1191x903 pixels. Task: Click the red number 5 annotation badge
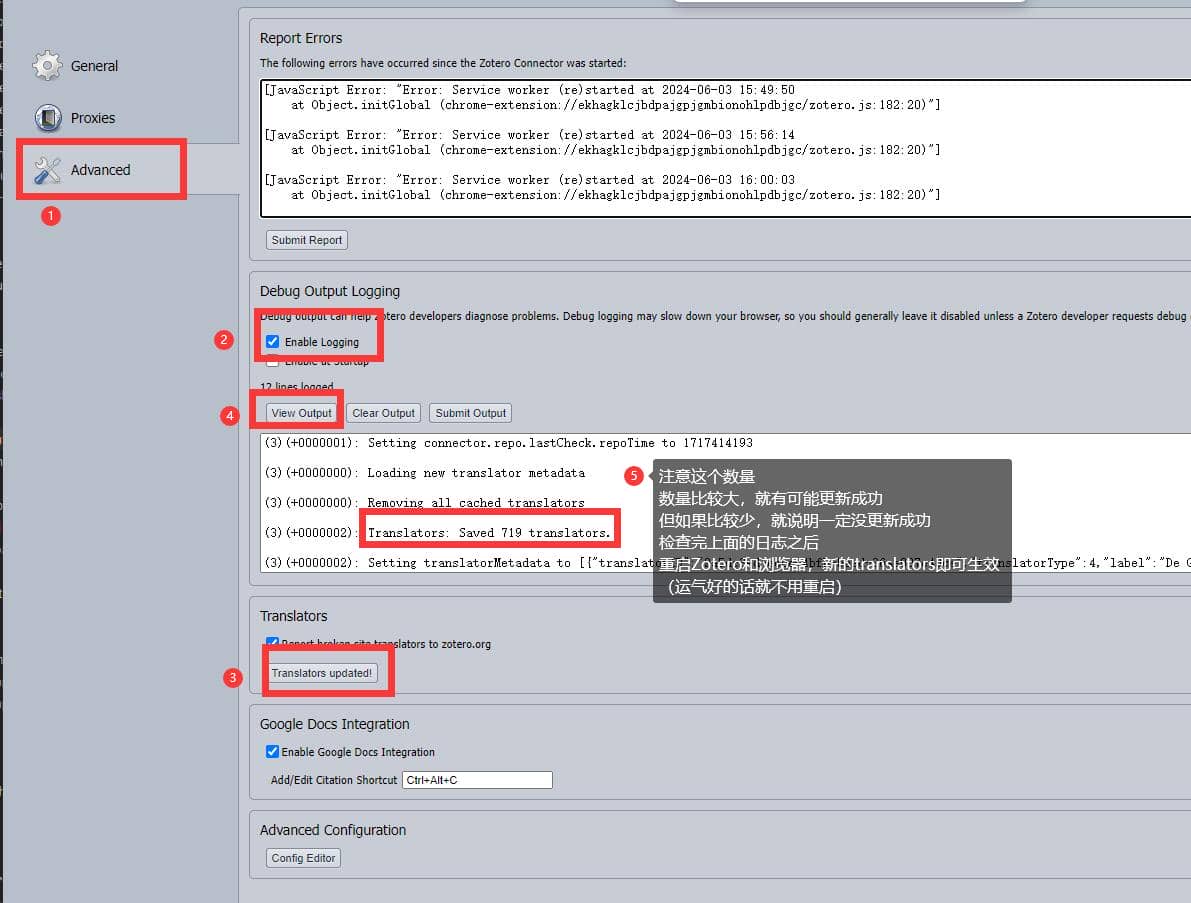633,476
